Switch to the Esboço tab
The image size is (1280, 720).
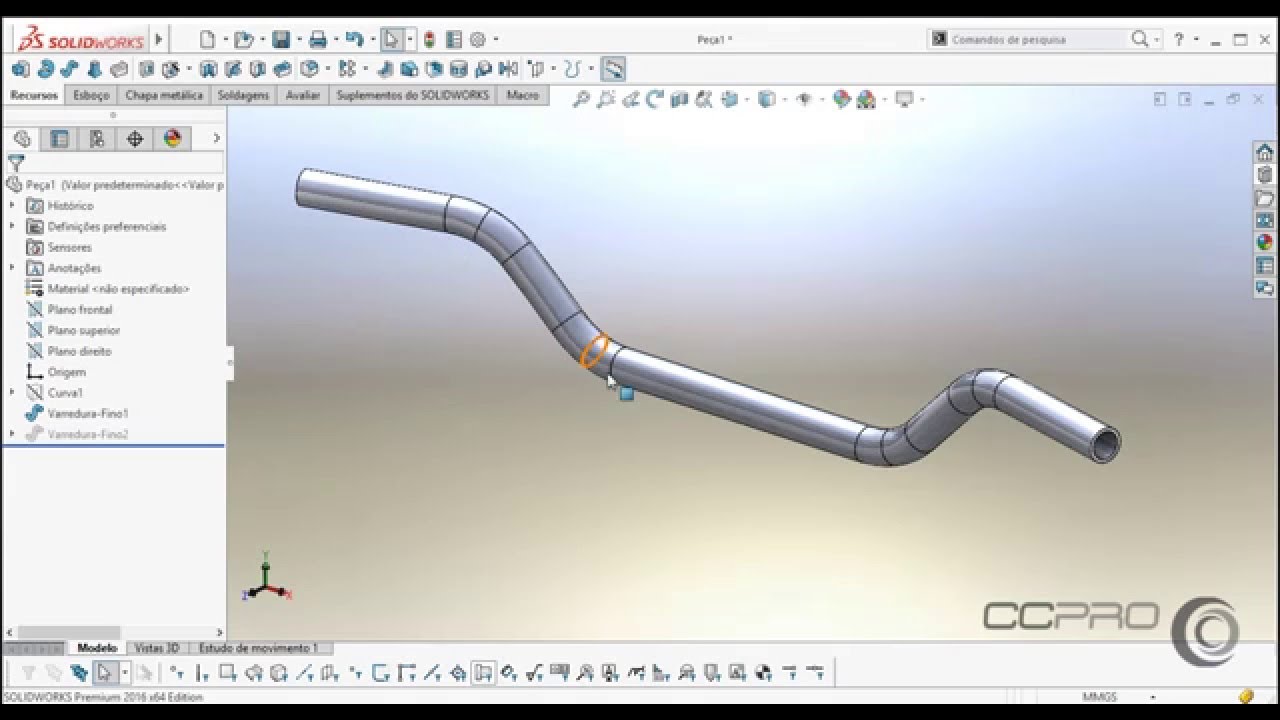(91, 95)
